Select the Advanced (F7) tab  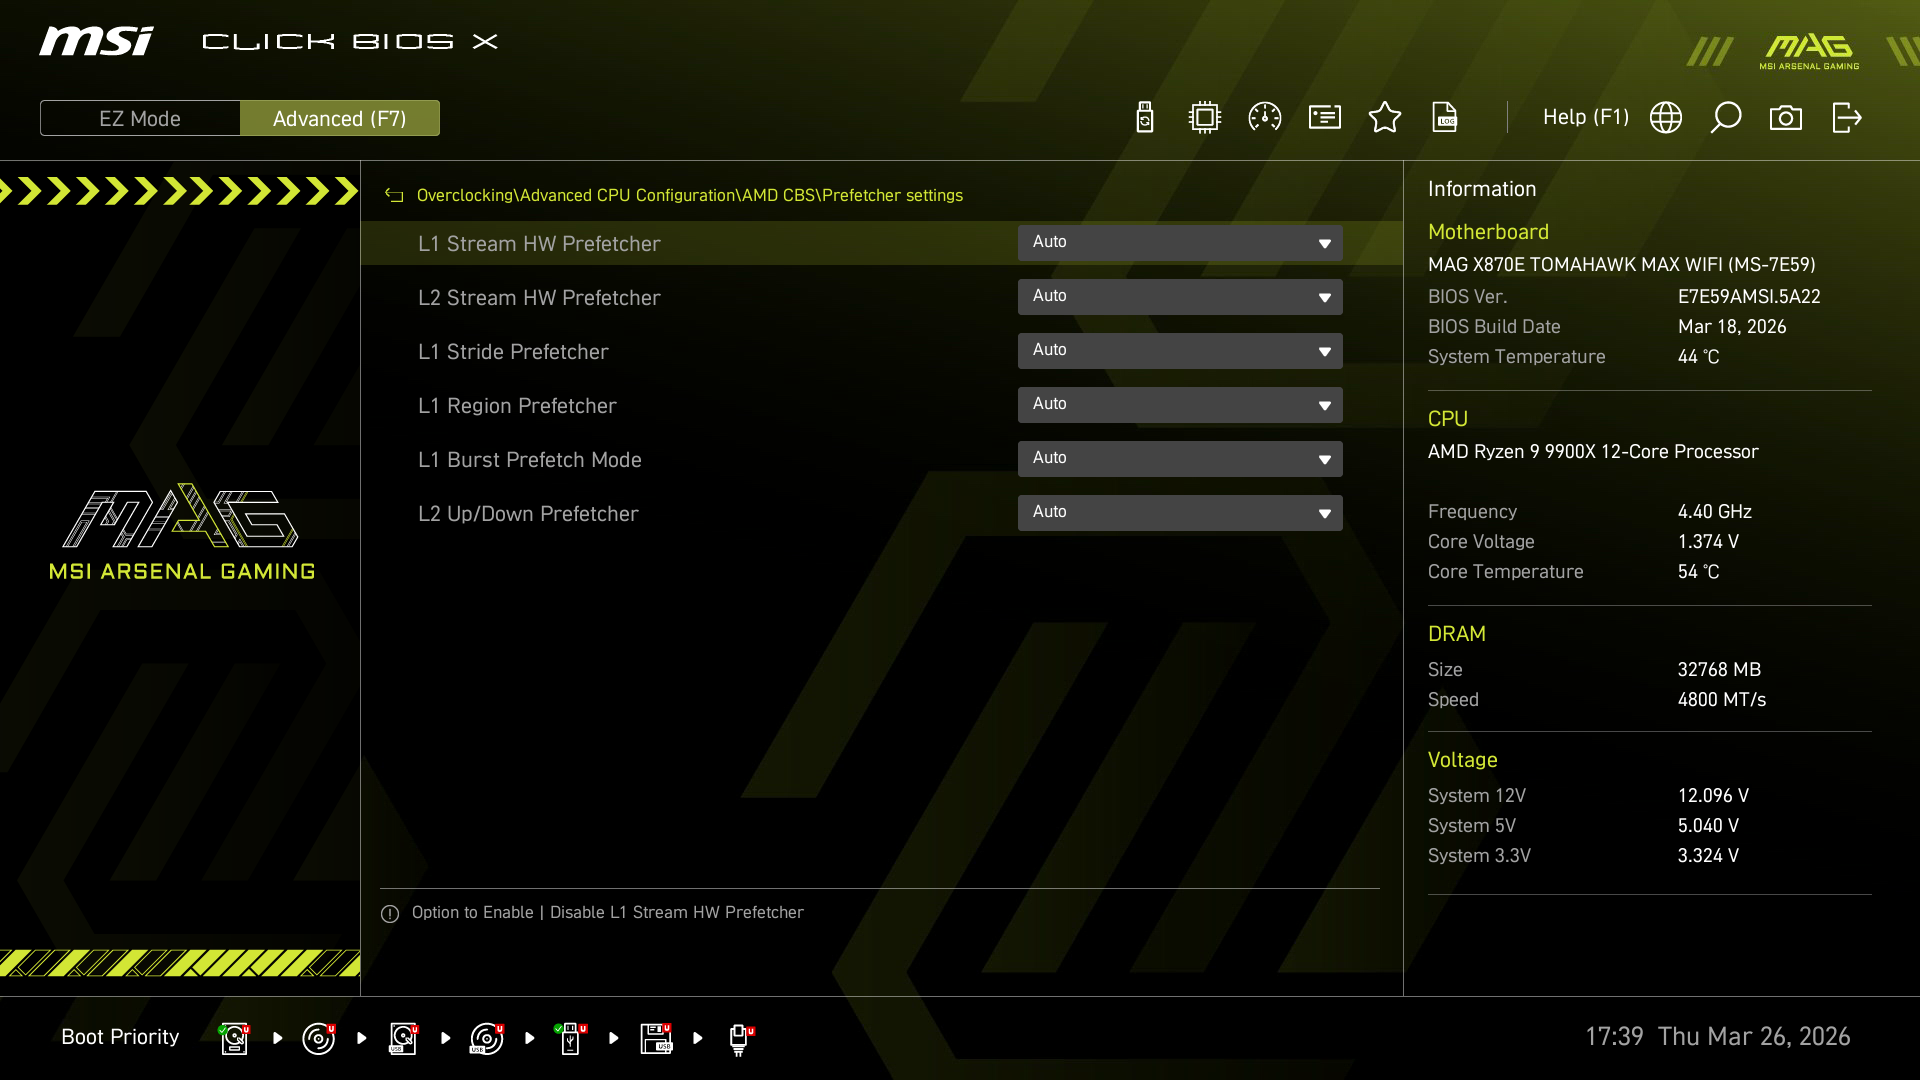(x=340, y=118)
